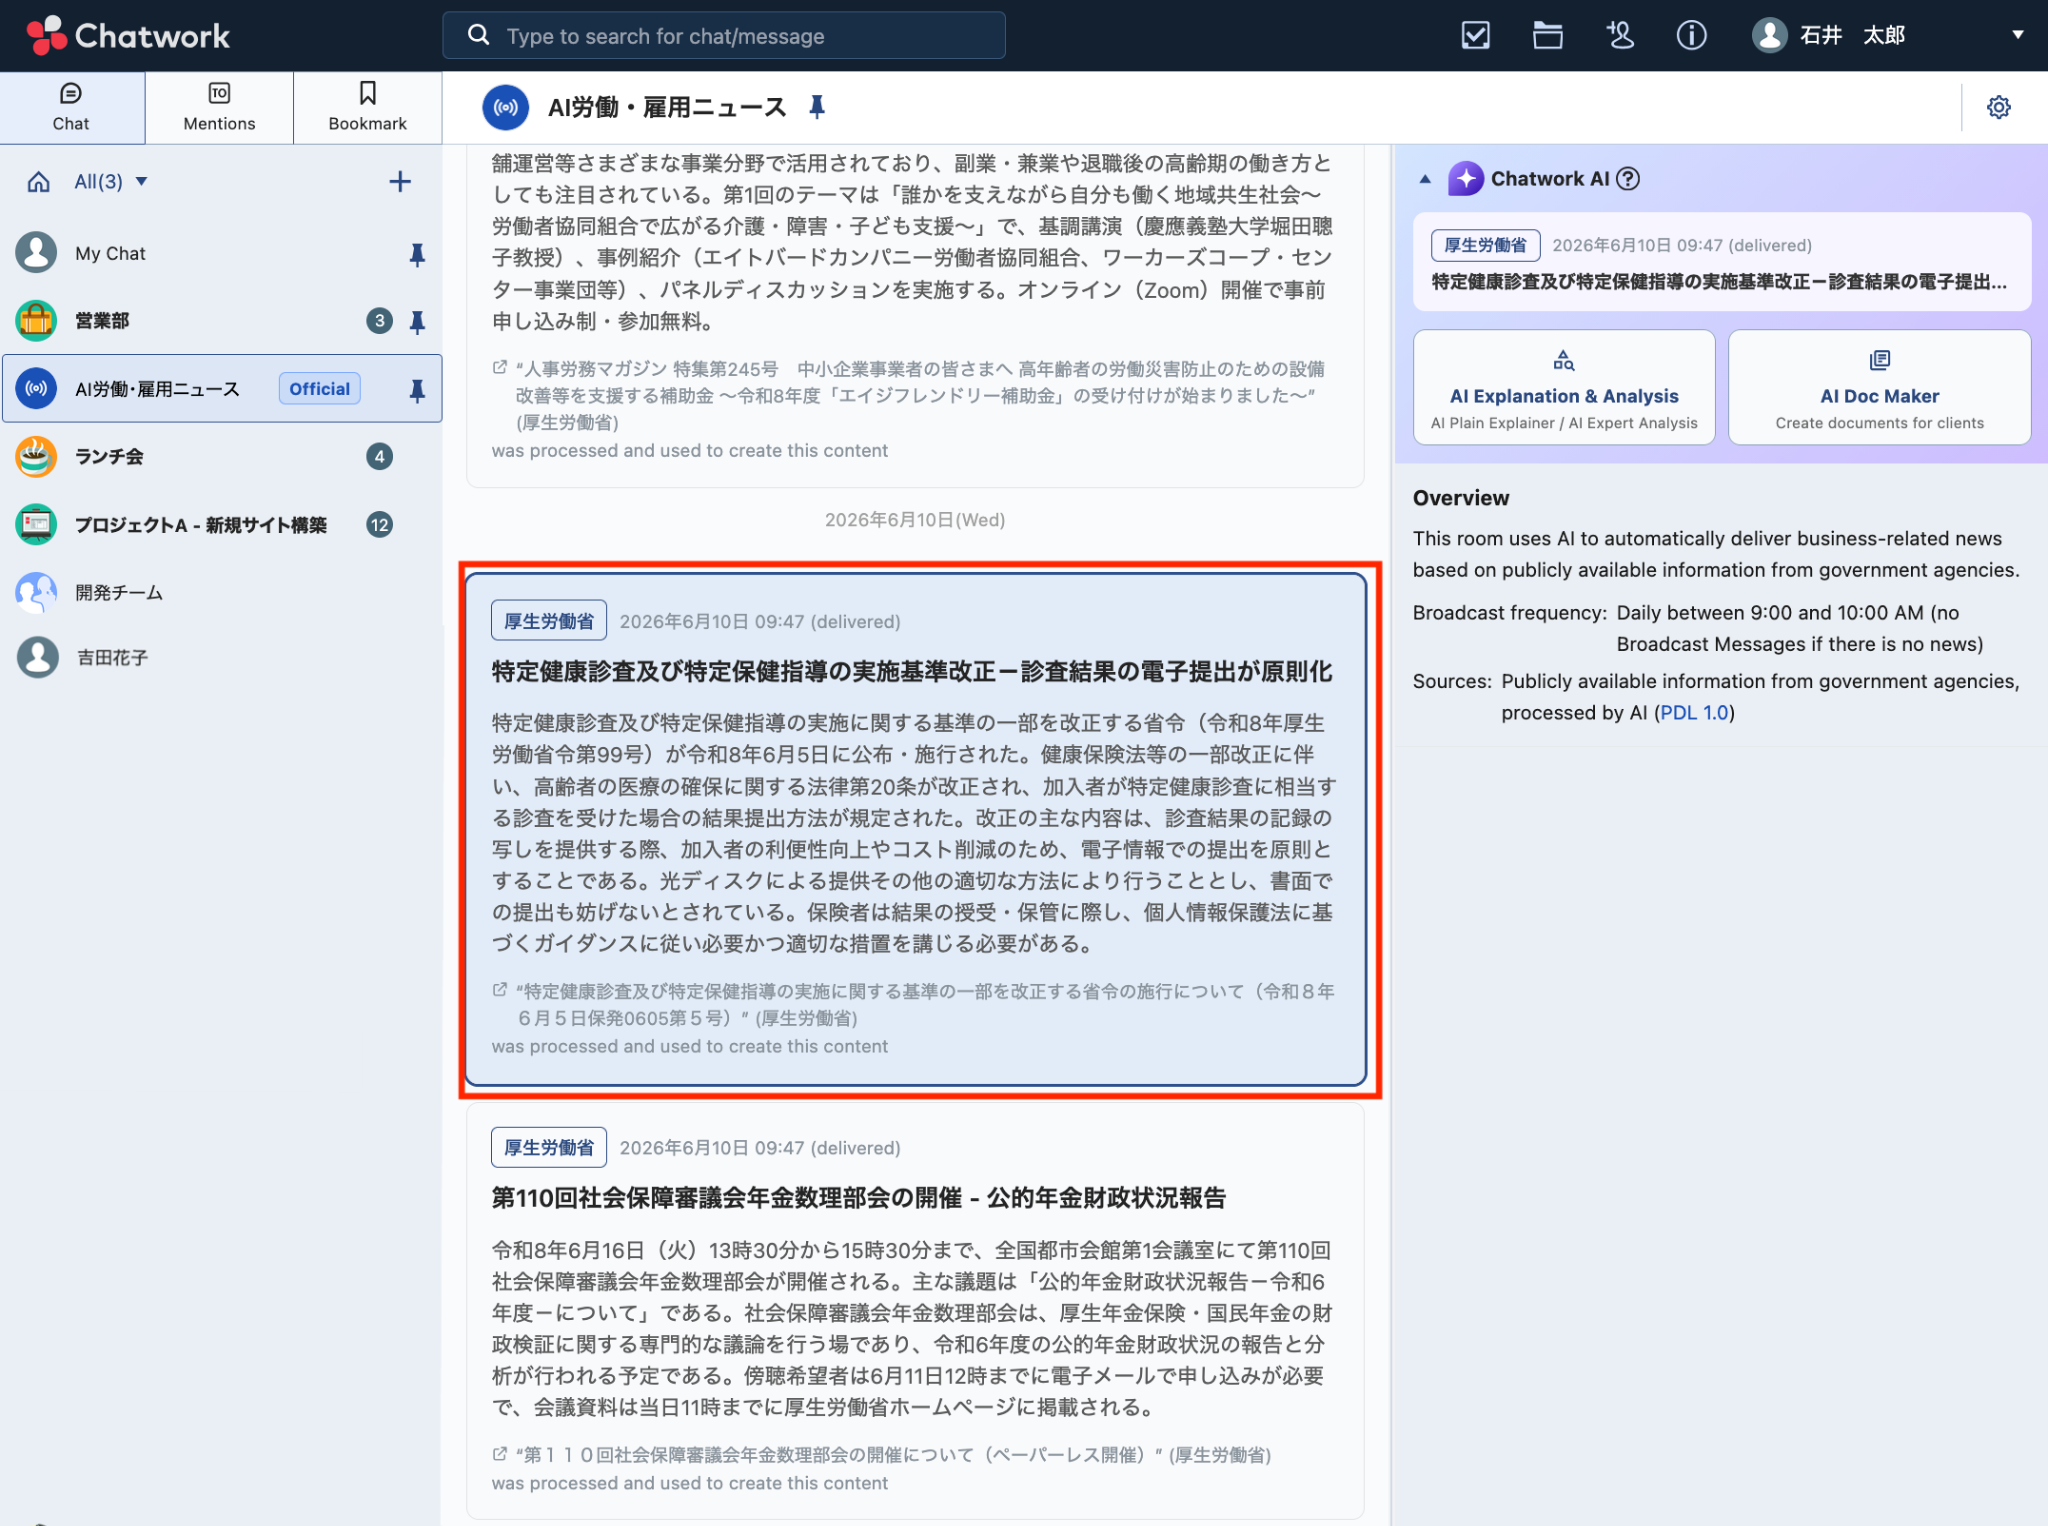The image size is (2048, 1526).
Task: Click the AI Explanation & Analysis button
Action: pos(1564,387)
